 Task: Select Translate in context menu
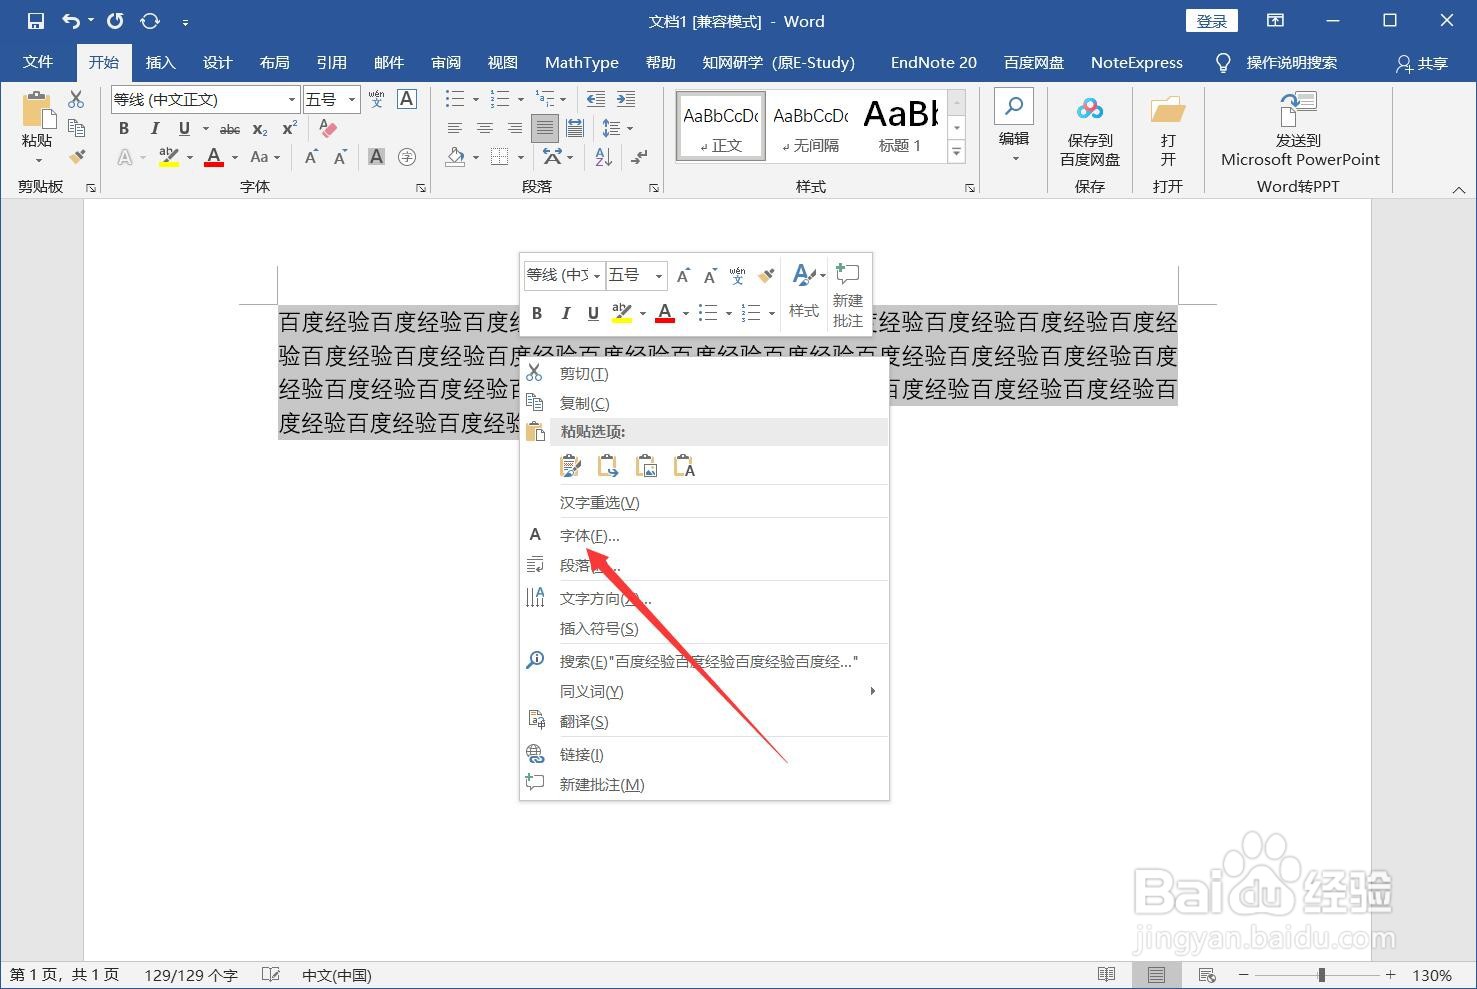704,721
